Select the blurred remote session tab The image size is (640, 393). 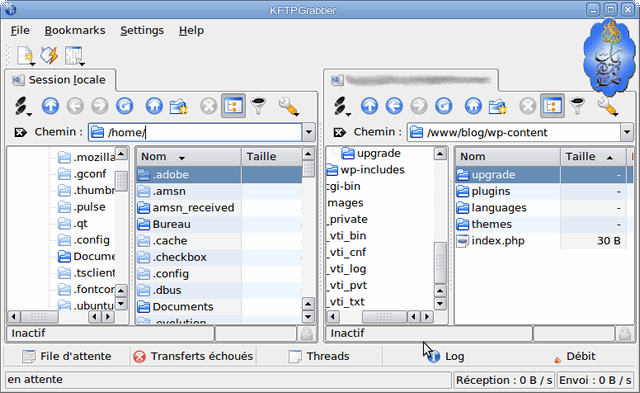click(411, 80)
